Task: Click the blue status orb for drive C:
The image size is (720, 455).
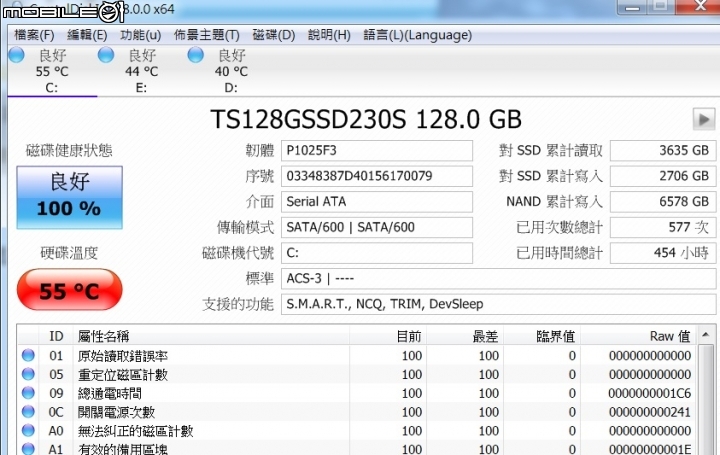Action: (17, 55)
